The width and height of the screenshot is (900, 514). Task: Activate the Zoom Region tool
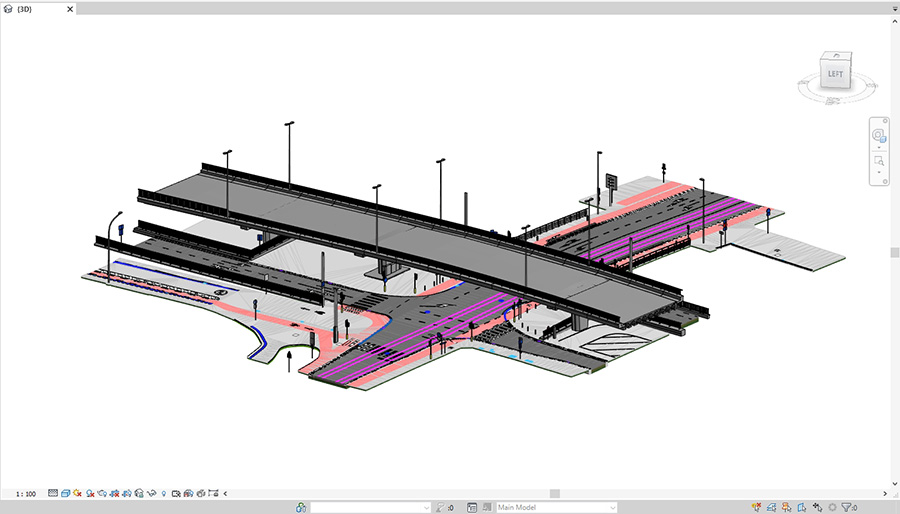click(879, 161)
